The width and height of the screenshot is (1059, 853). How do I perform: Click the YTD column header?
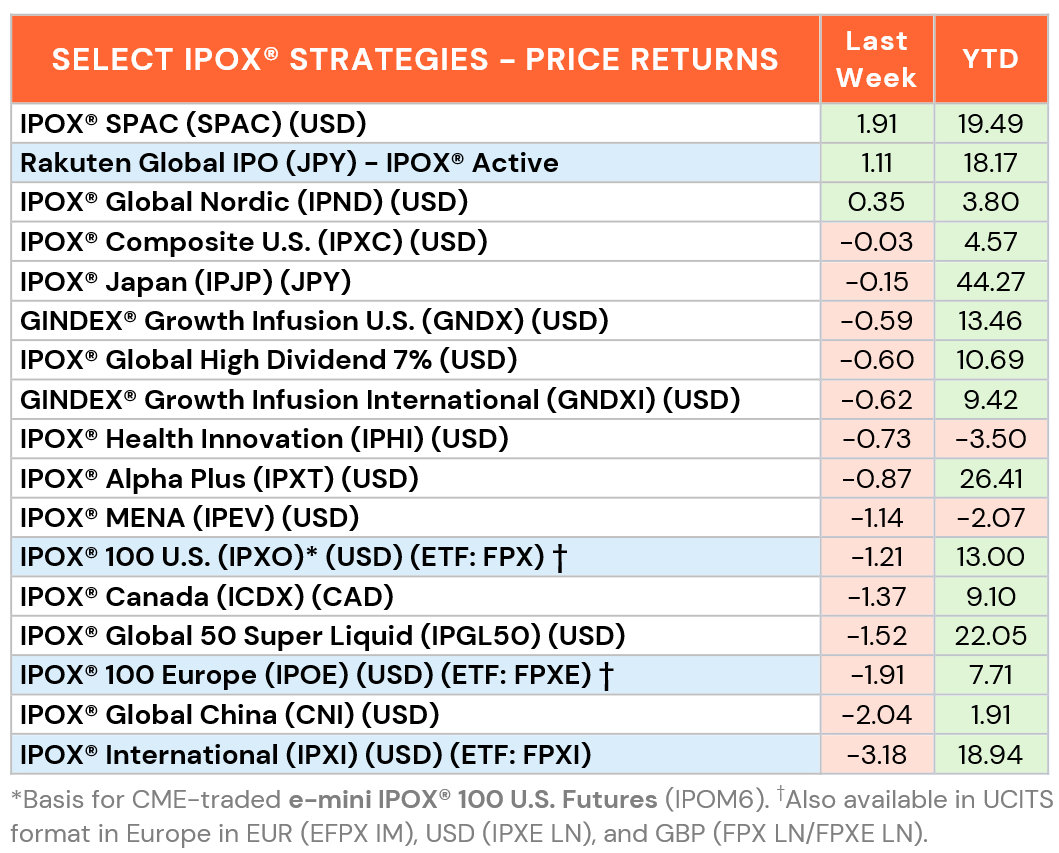(x=991, y=59)
